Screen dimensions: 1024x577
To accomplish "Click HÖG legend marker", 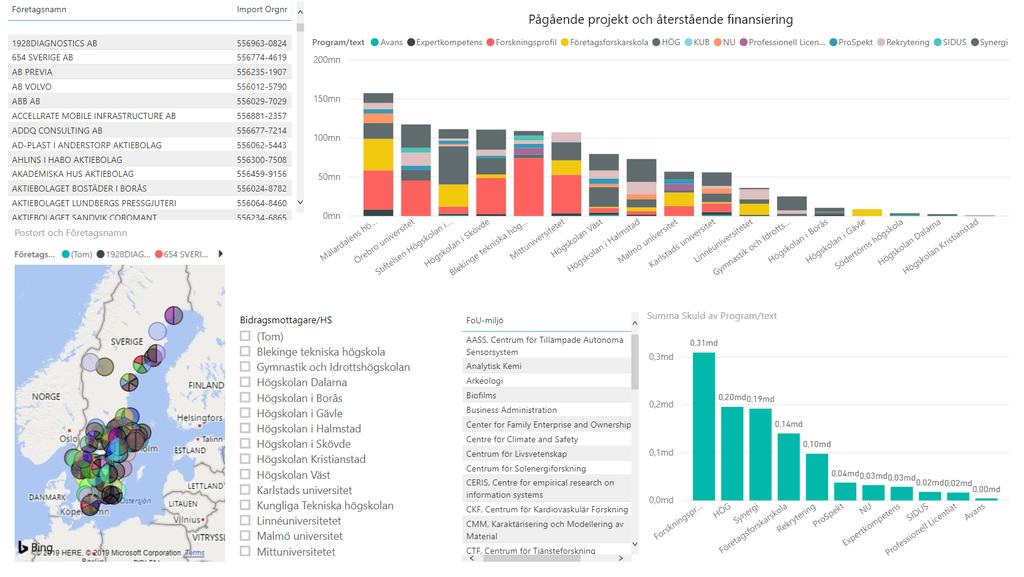I will tap(656, 42).
